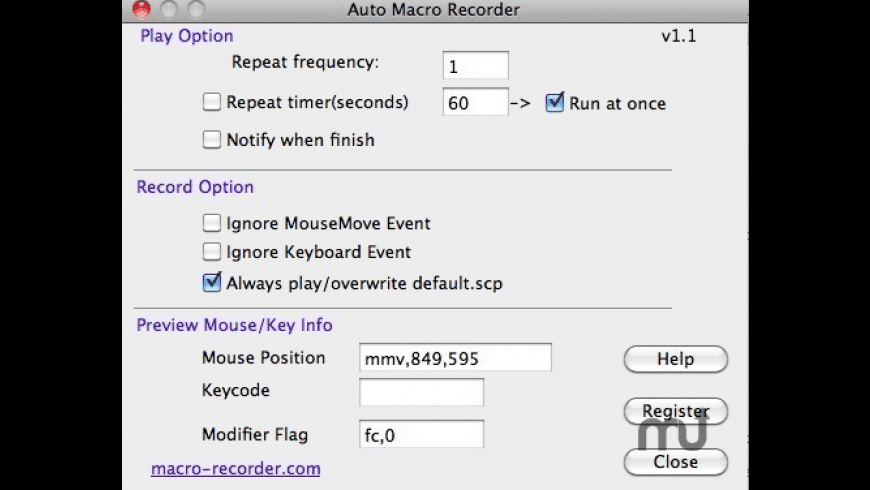Click the window zoom button in the title bar

pyautogui.click(x=195, y=10)
